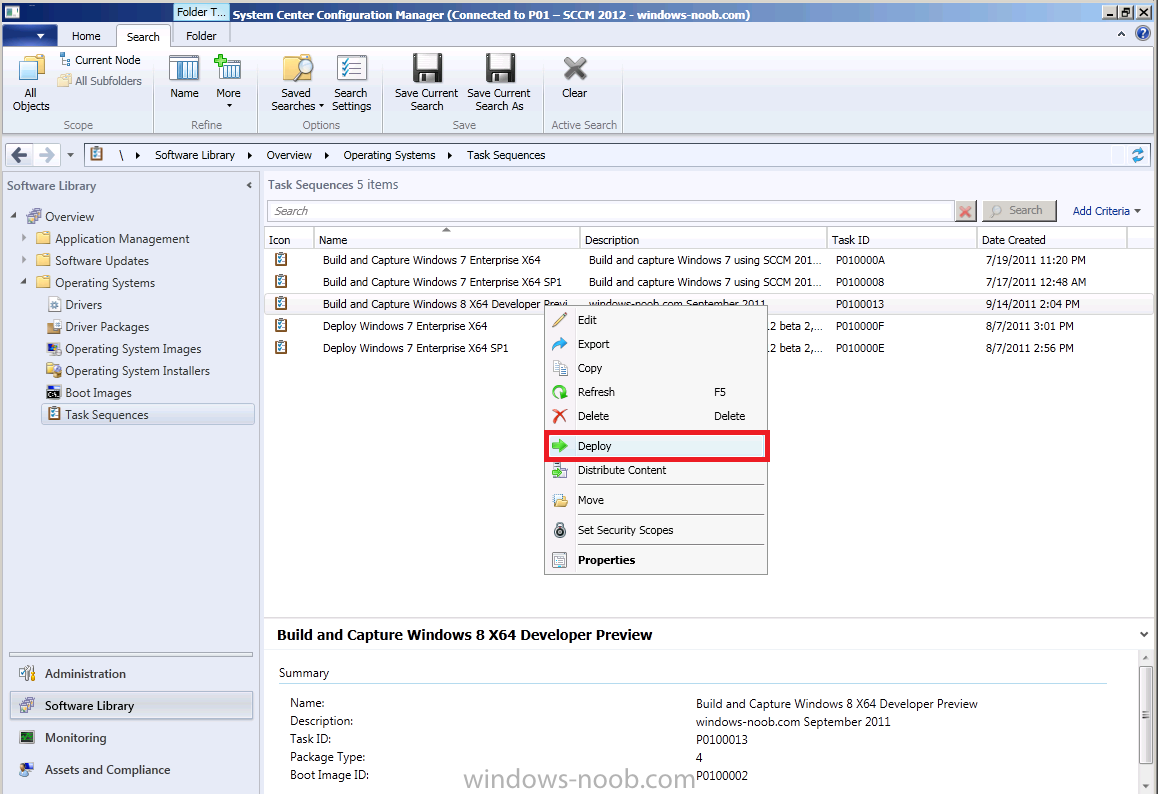Choose Set Security Scopes in context menu
This screenshot has width=1158, height=794.
656,530
